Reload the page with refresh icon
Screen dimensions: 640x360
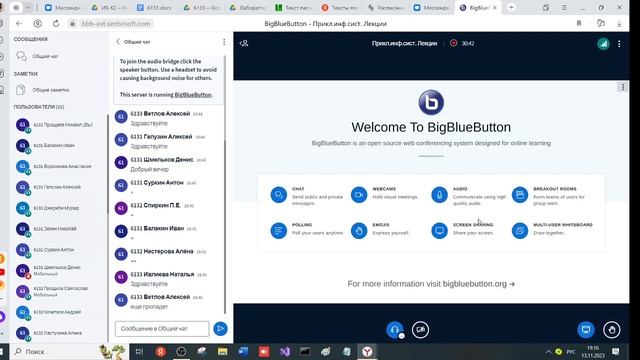(x=56, y=24)
